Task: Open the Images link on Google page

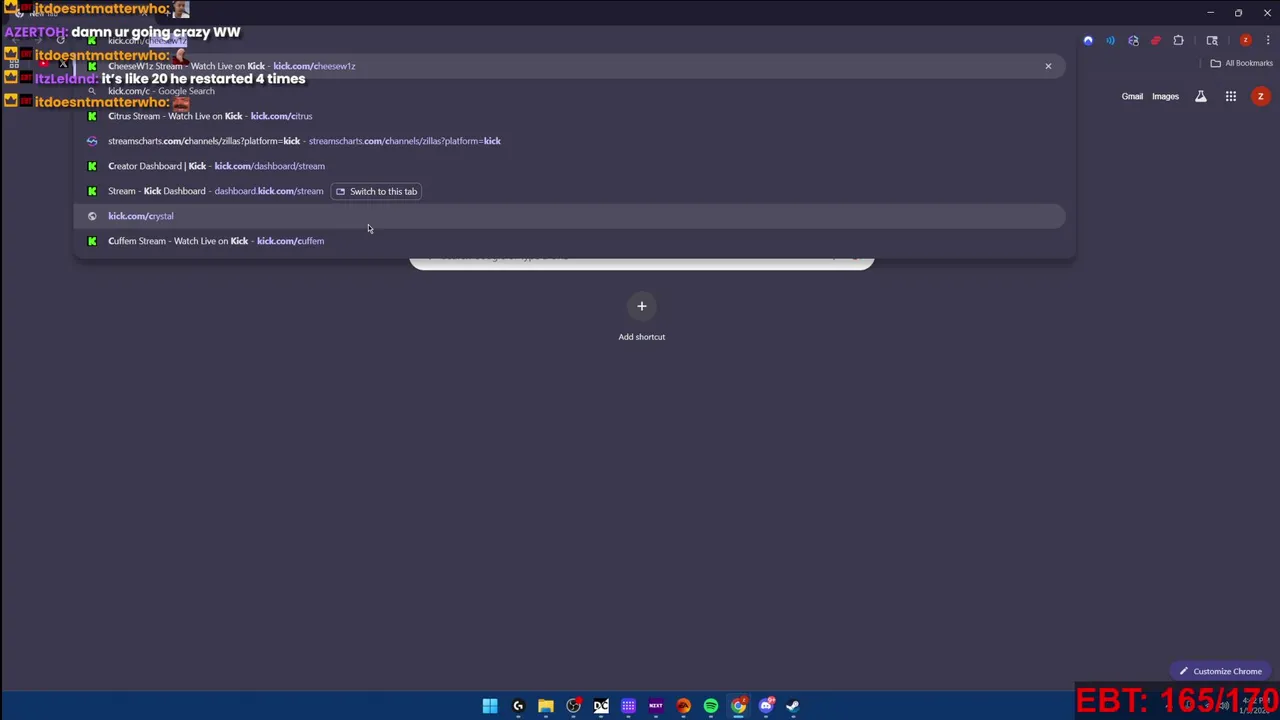Action: click(x=1165, y=97)
